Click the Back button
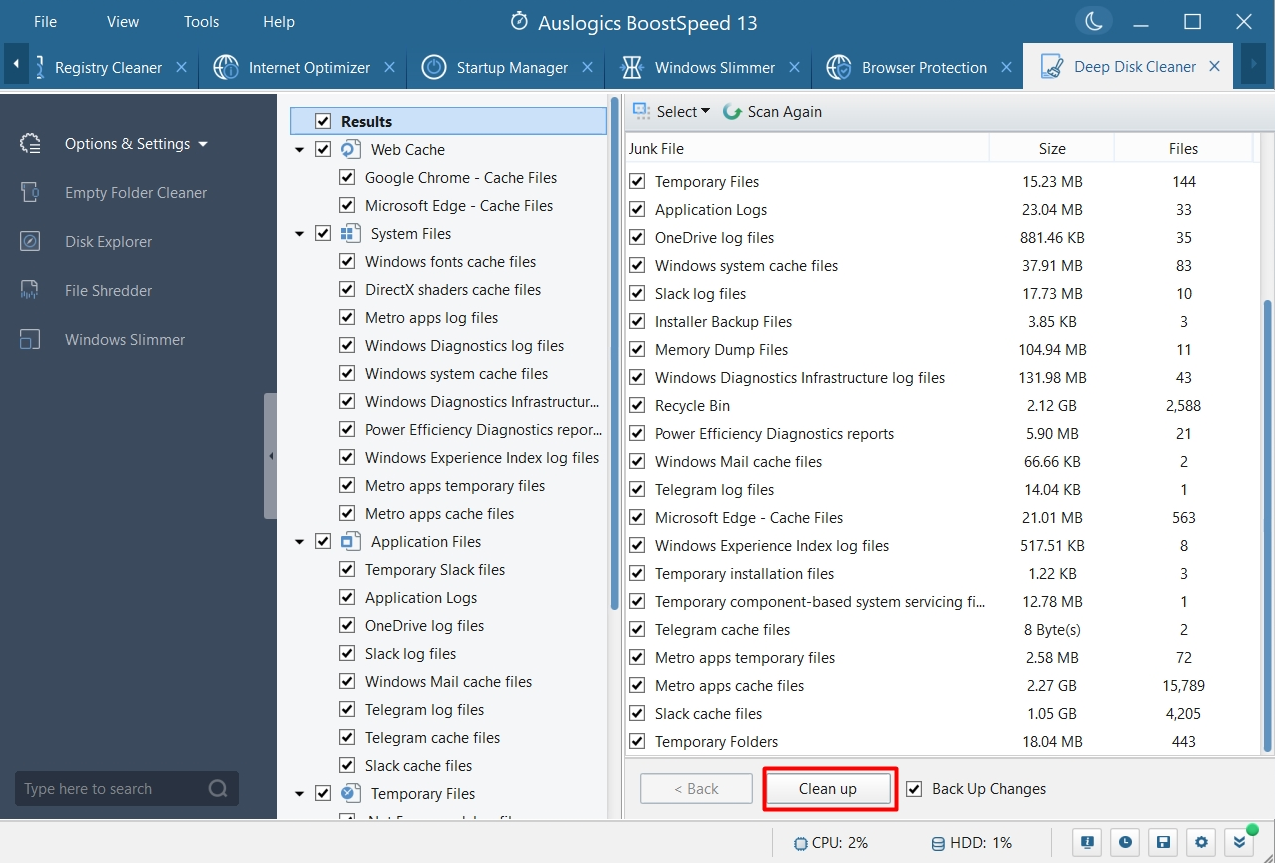 click(x=696, y=789)
